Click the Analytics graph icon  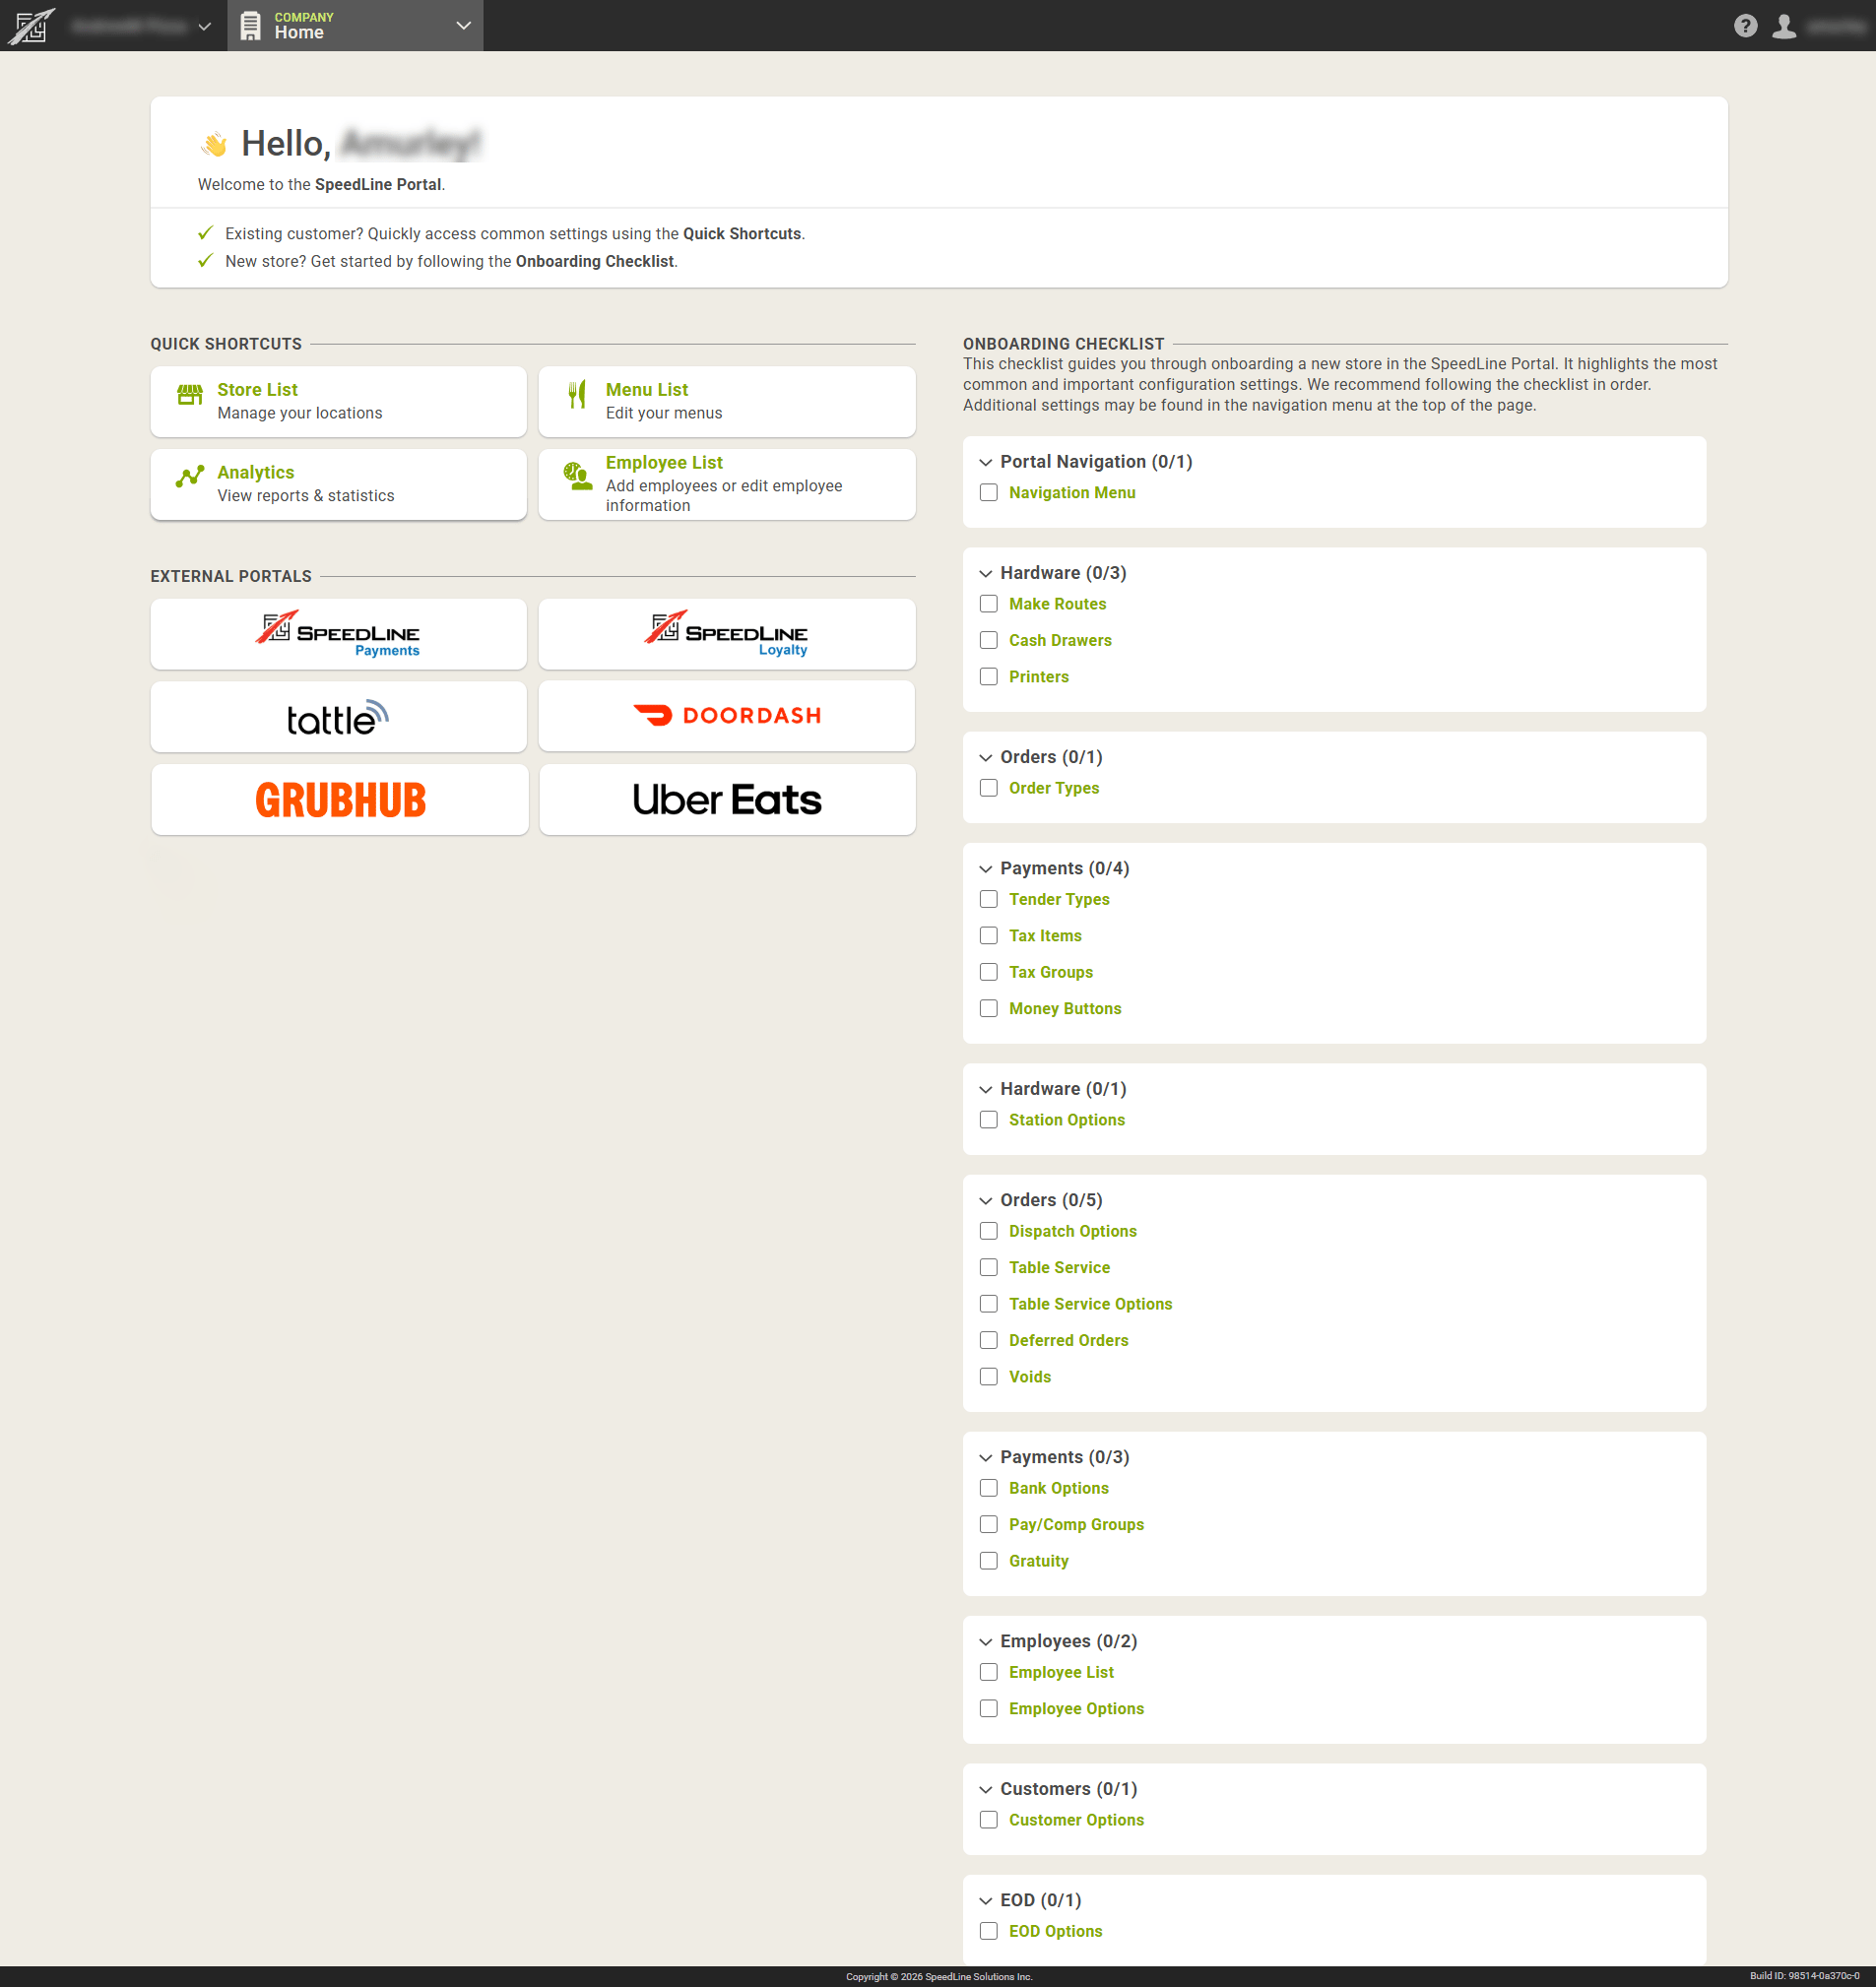[189, 477]
